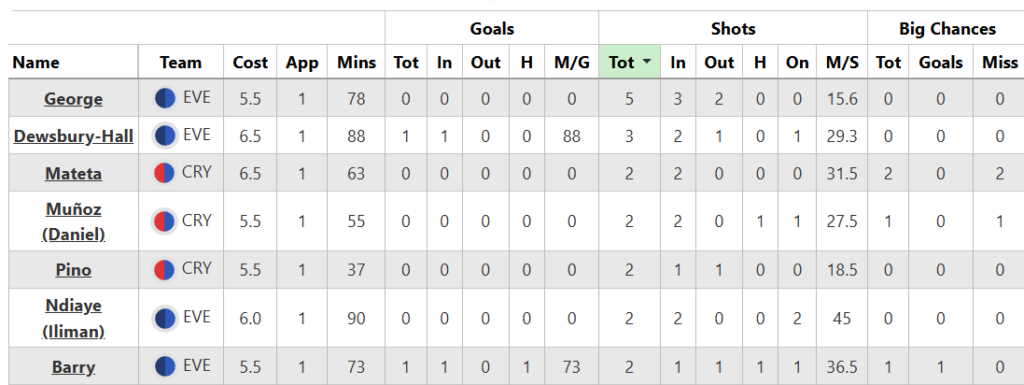Screen dimensions: 1024x385
Task: Click the Crystal Palace badge in Mateta's row
Action: 163,173
